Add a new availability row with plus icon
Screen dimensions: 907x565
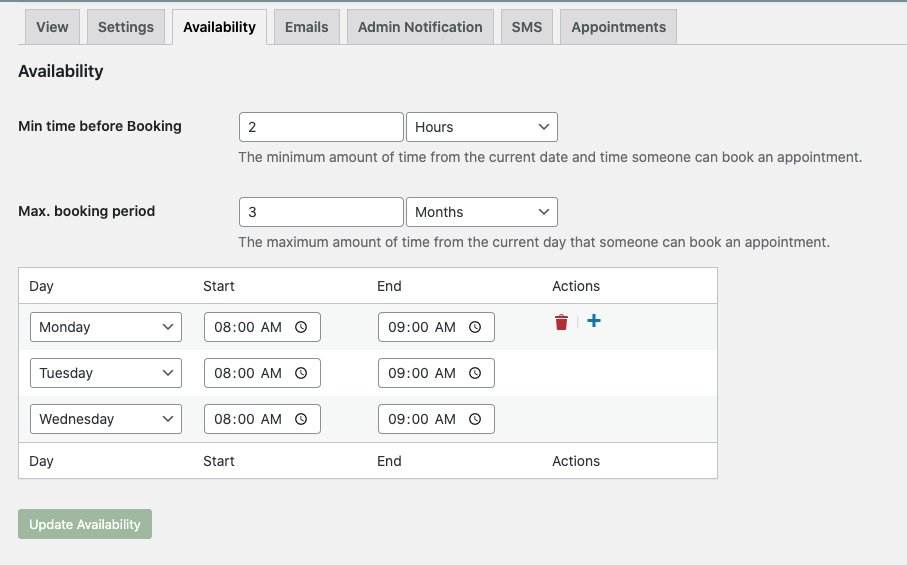[x=593, y=321]
